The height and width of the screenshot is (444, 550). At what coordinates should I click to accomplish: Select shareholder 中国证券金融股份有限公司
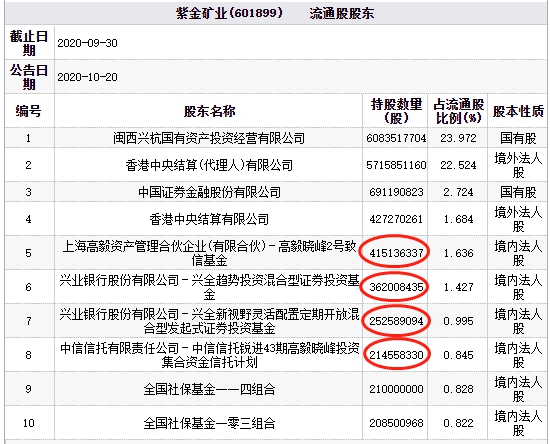coord(209,192)
